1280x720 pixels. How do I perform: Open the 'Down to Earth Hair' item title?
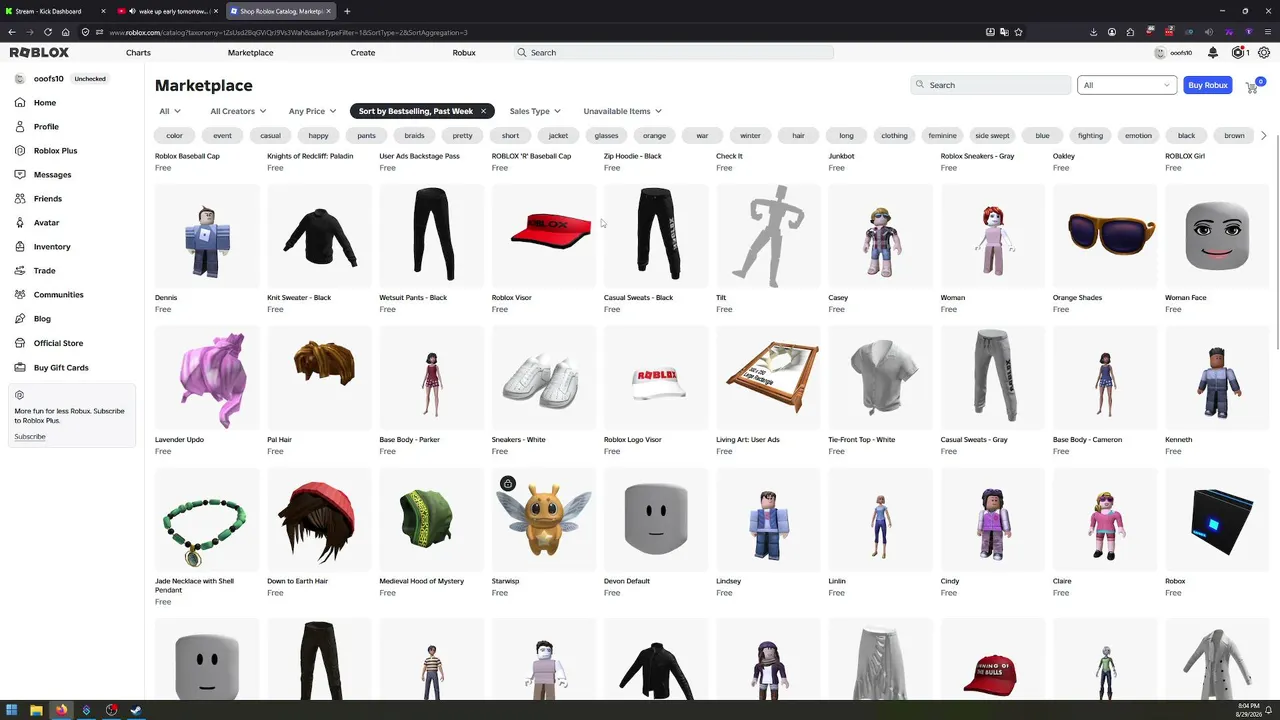pos(298,581)
